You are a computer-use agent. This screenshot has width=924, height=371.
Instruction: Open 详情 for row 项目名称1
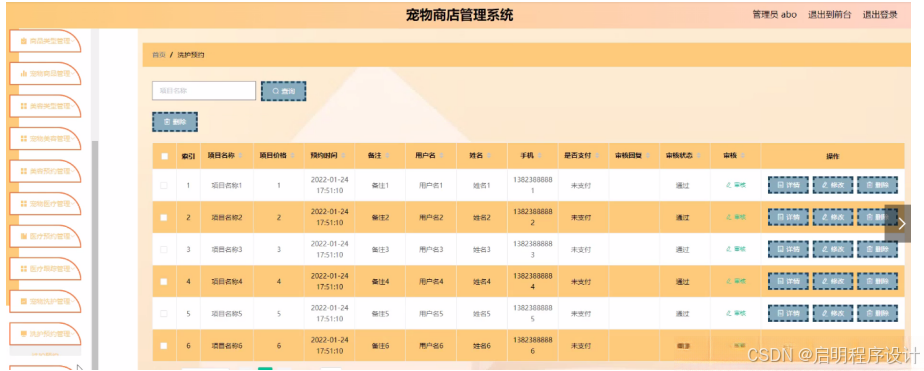pos(788,185)
